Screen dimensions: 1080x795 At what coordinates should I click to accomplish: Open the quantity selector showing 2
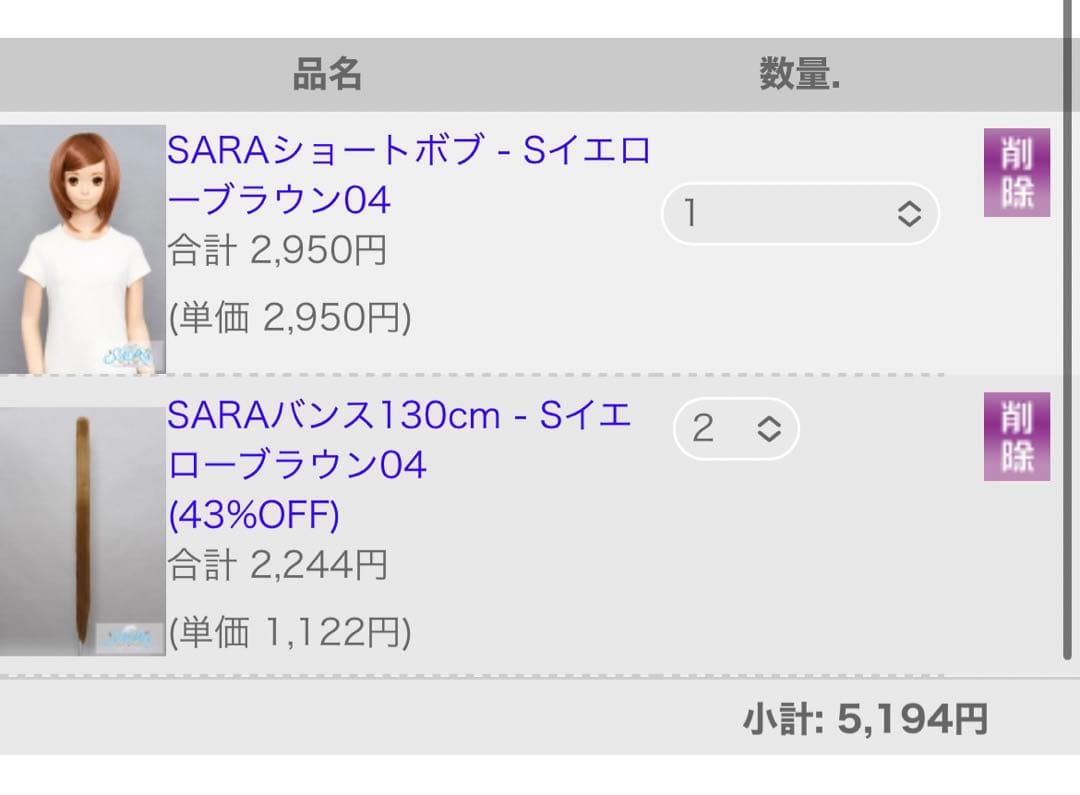pyautogui.click(x=735, y=428)
